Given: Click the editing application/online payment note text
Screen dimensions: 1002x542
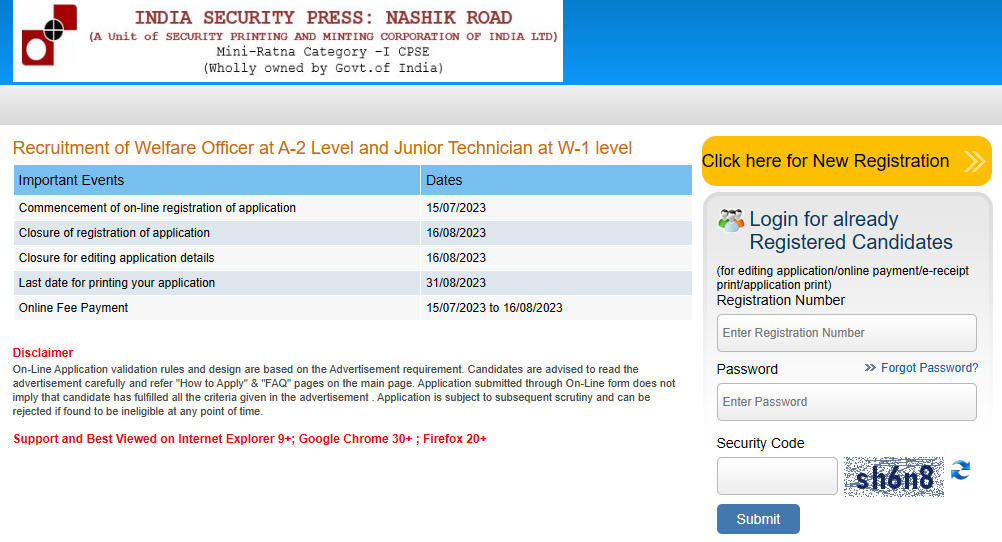Looking at the screenshot, I should click(x=842, y=277).
